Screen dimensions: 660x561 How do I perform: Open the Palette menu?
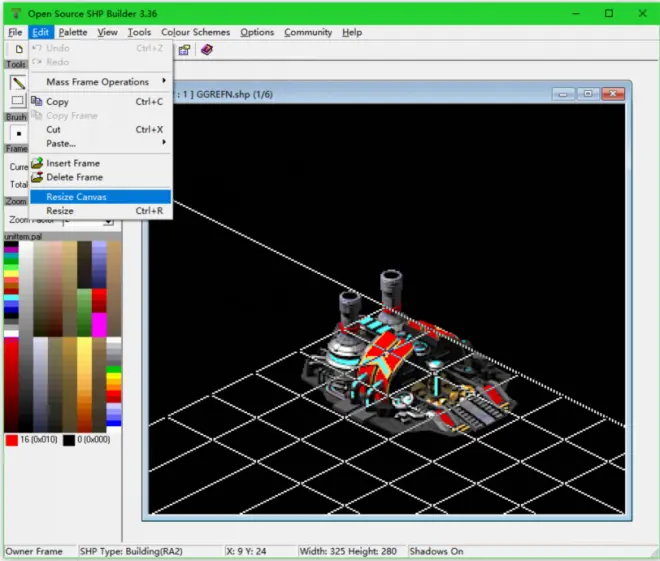pos(73,32)
